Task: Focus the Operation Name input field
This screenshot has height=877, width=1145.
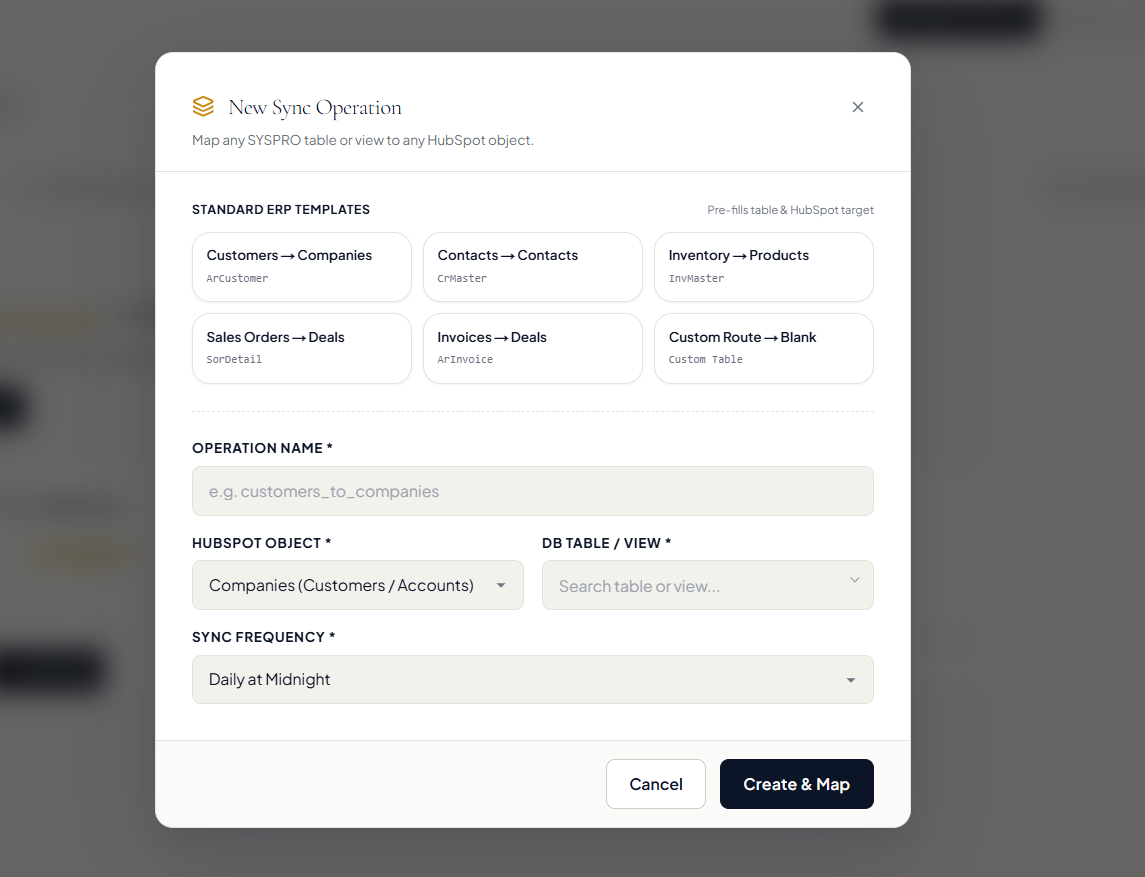Action: (532, 491)
